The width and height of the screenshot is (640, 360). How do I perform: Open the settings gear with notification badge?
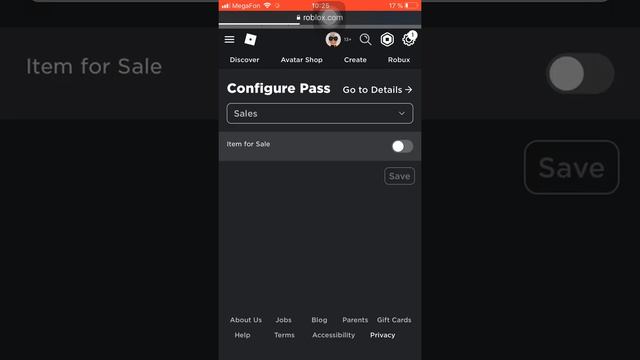point(409,39)
